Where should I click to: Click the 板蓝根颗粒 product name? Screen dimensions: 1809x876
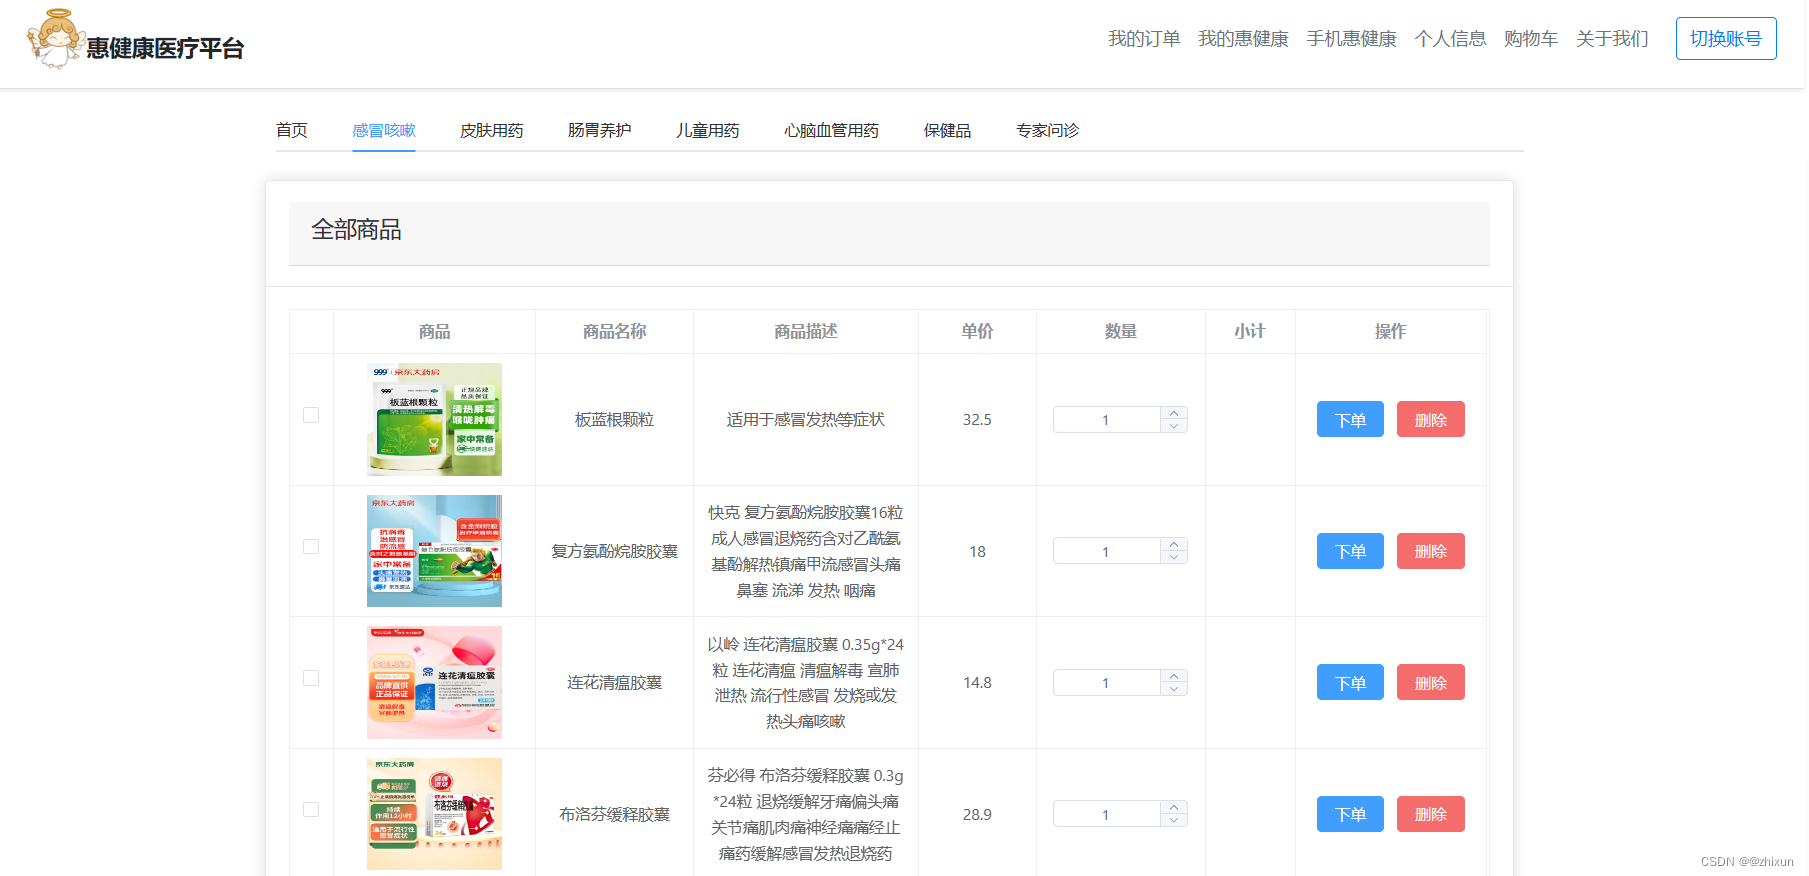[614, 420]
